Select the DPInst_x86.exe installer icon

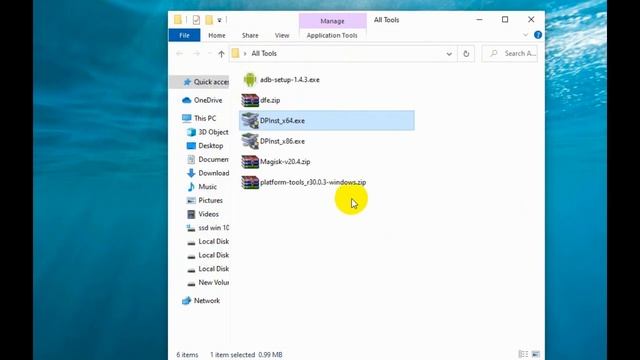pyautogui.click(x=250, y=141)
